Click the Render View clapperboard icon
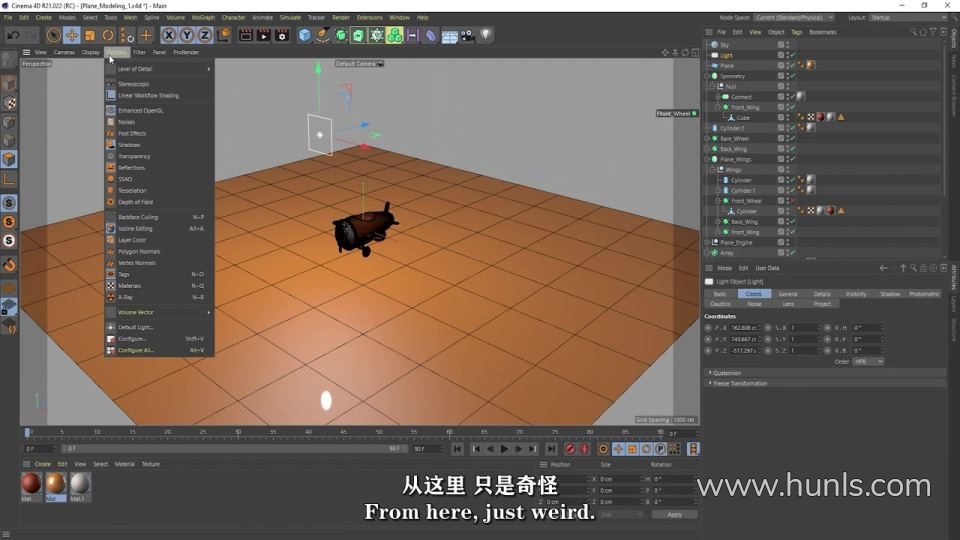Image resolution: width=960 pixels, height=540 pixels. [x=246, y=36]
